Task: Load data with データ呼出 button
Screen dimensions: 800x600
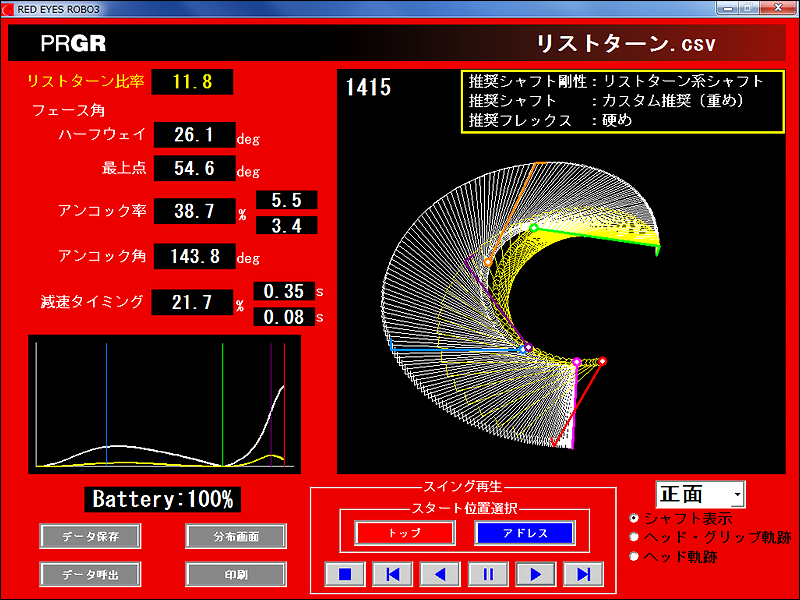Action: click(89, 574)
